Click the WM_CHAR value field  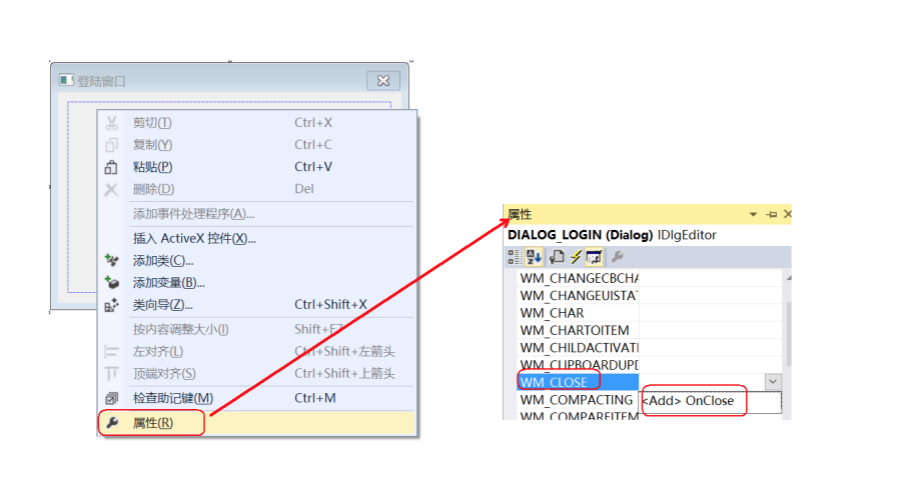pos(710,313)
